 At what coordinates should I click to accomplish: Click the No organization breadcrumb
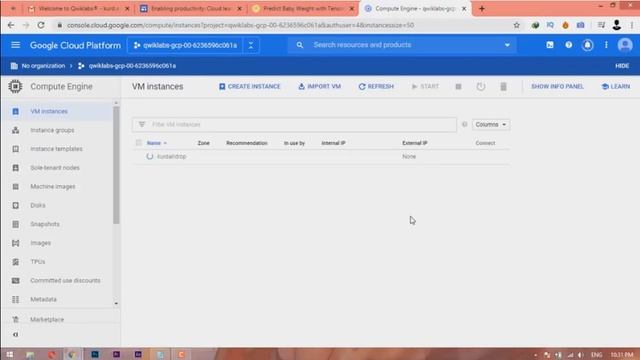click(x=43, y=66)
